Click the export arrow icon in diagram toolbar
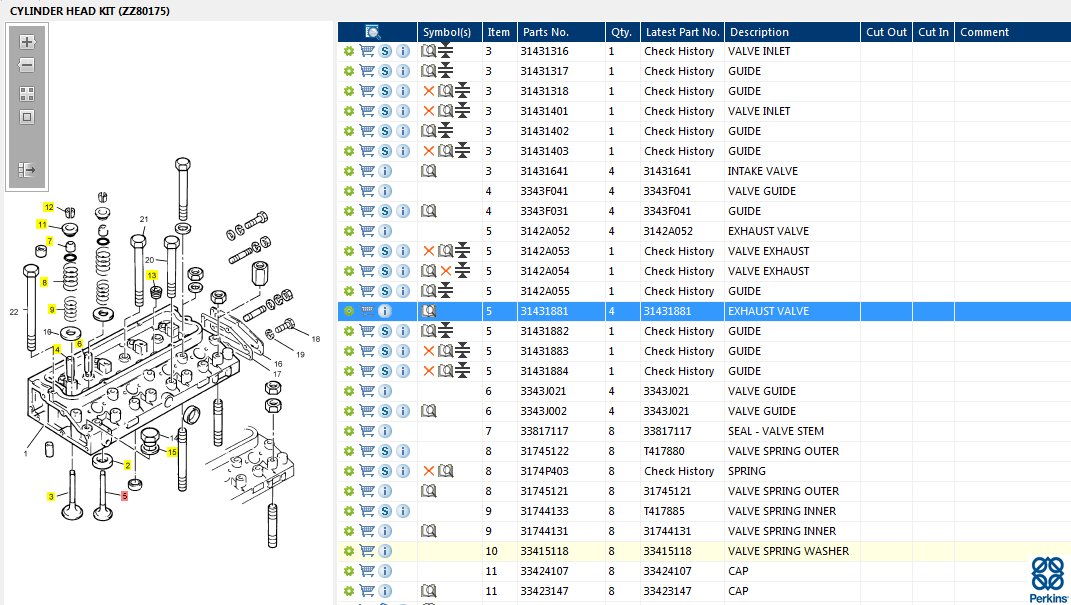The width and height of the screenshot is (1071, 605). coord(27,171)
